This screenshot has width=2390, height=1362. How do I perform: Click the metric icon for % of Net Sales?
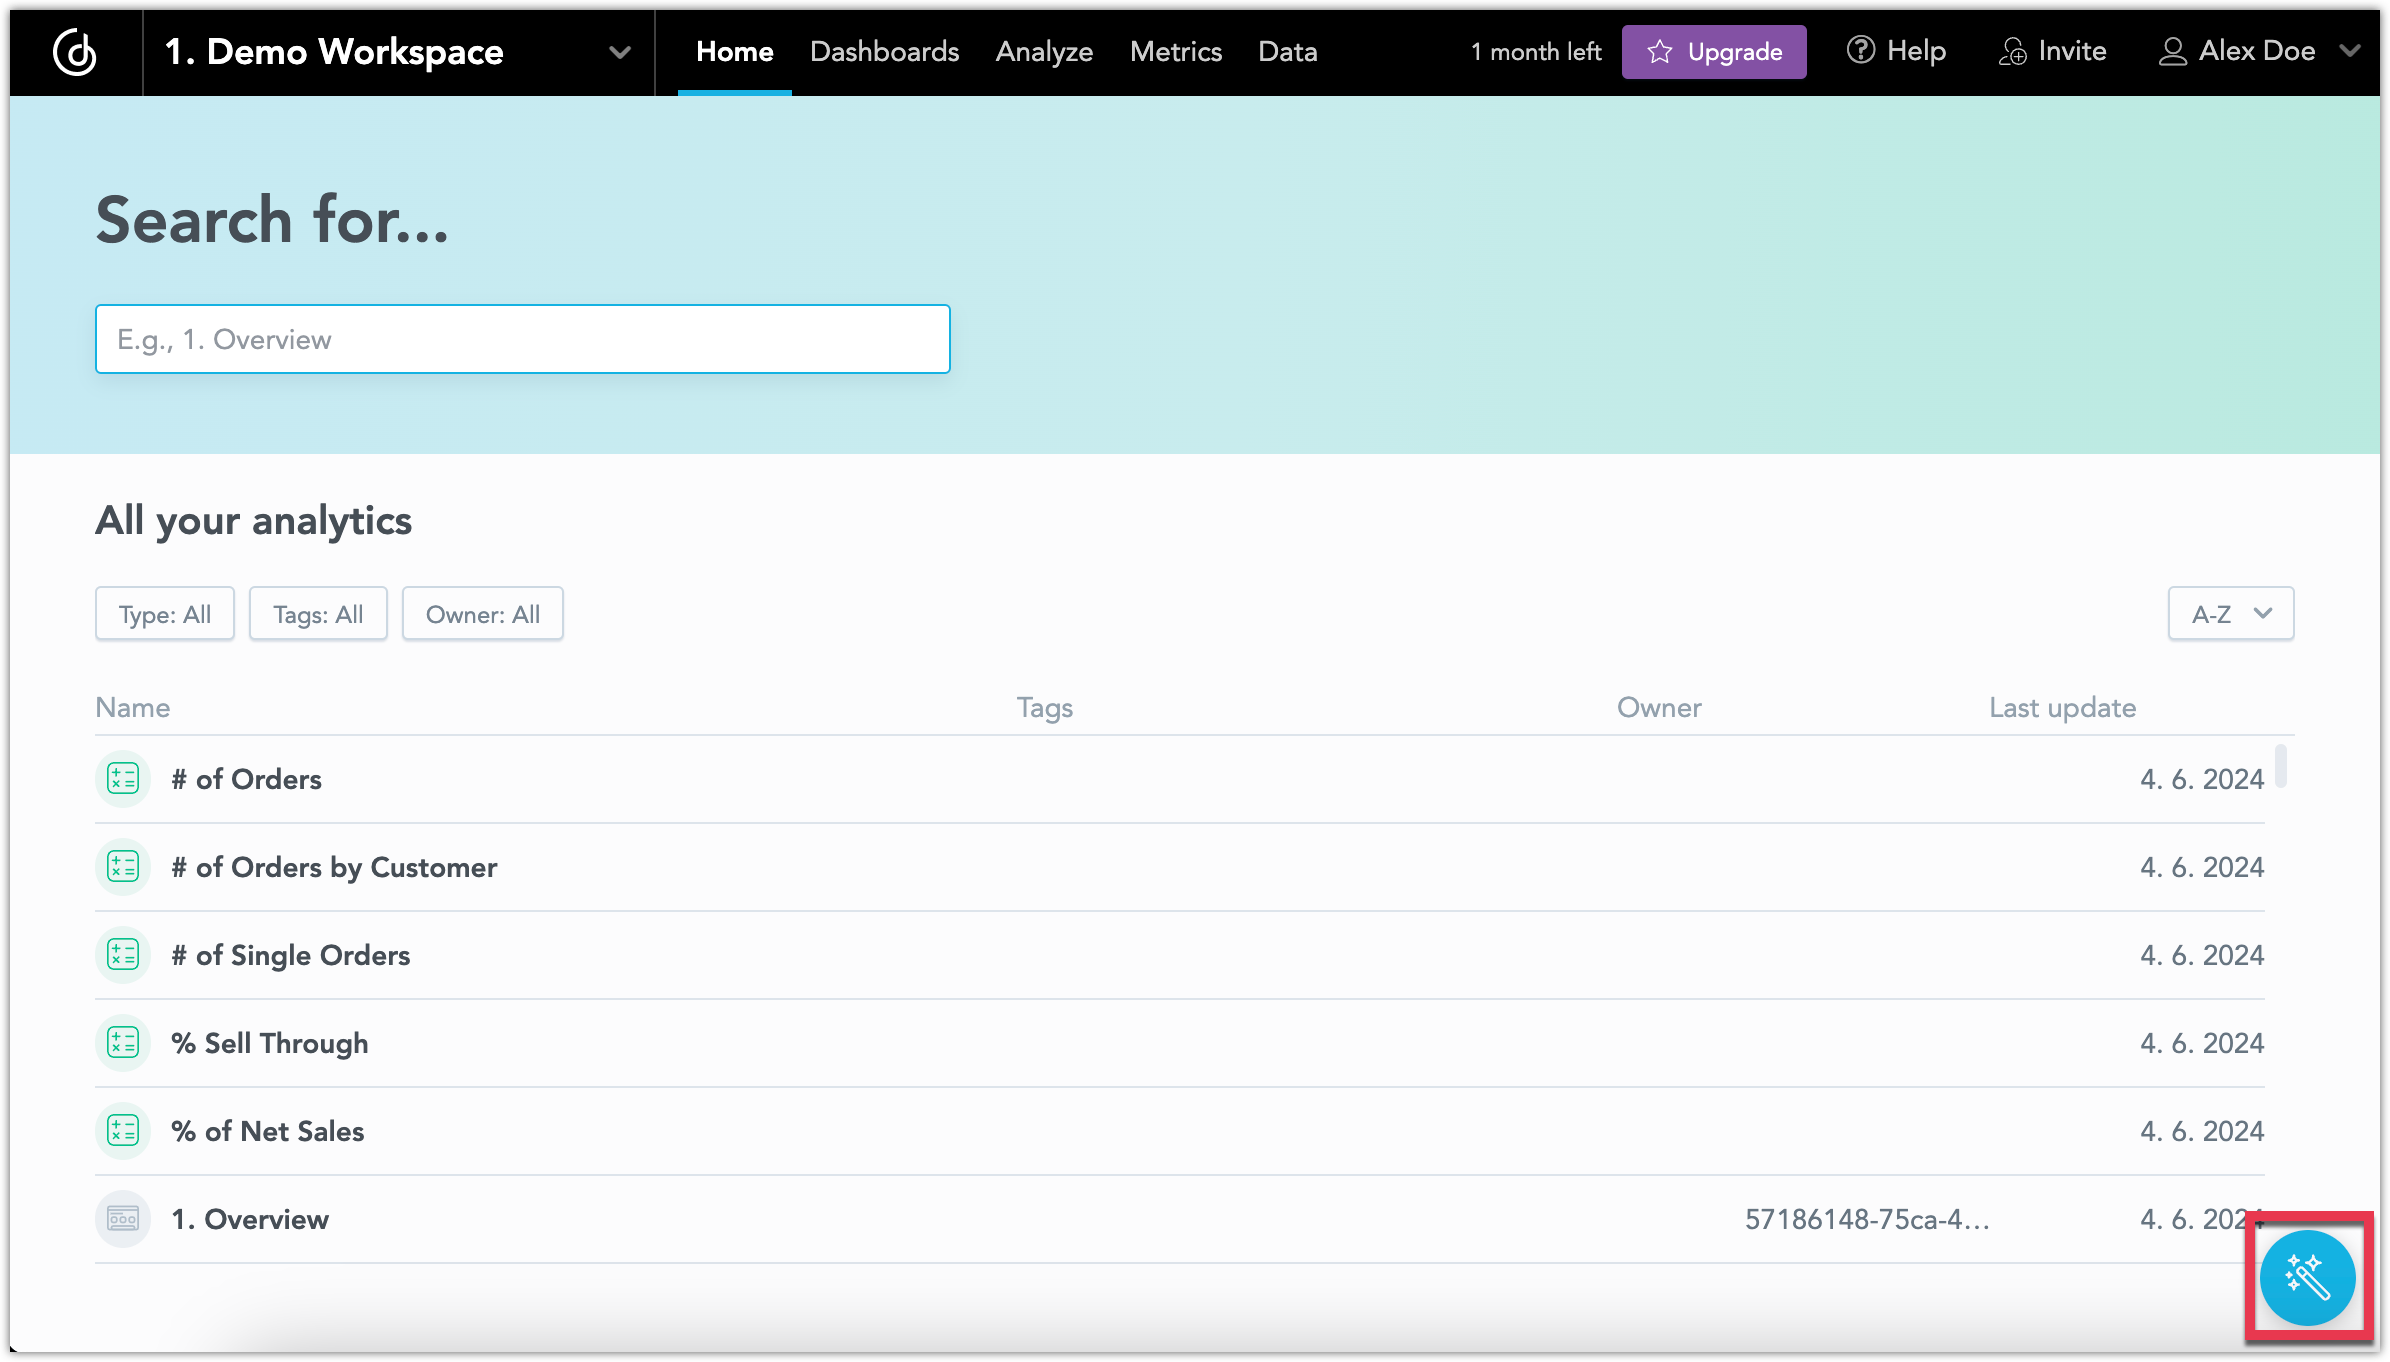tap(123, 1130)
